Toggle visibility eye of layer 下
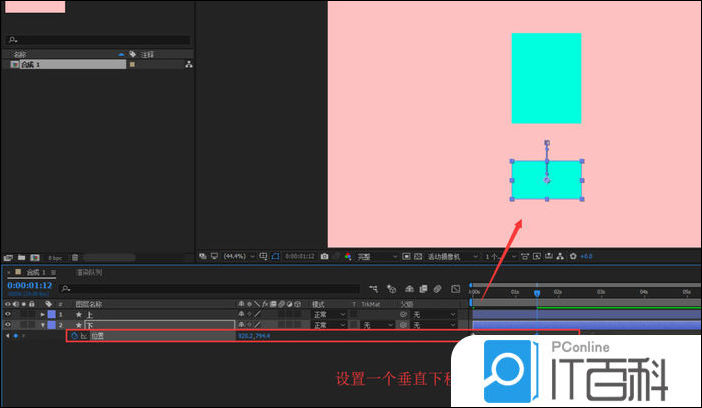Image resolution: width=702 pixels, height=408 pixels. click(8, 325)
